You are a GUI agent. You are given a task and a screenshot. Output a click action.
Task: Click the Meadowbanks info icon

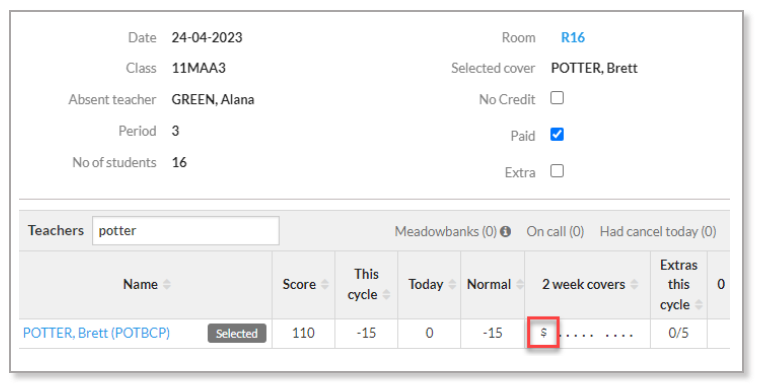(506, 232)
